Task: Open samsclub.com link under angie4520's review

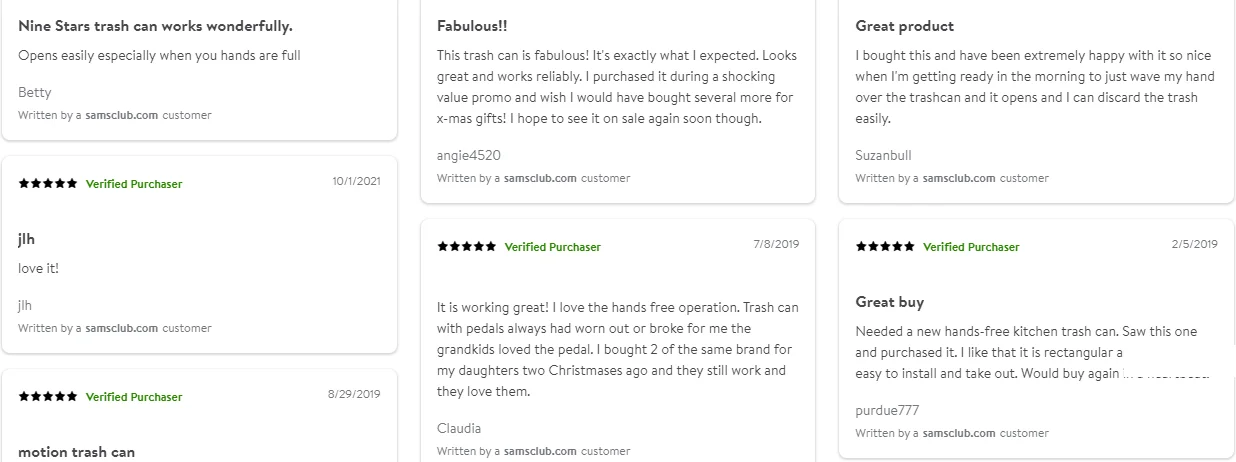Action: [540, 178]
